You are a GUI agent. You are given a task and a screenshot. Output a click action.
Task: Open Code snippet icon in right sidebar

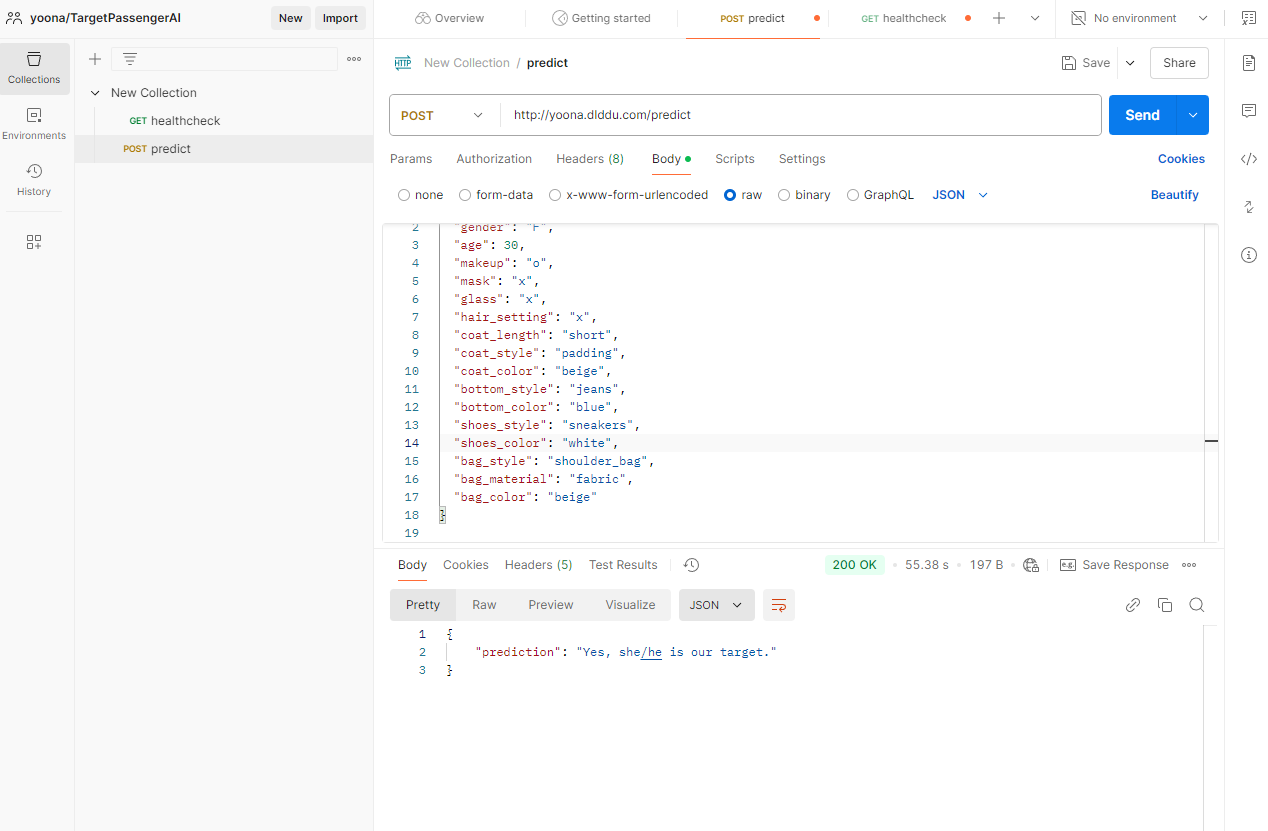point(1249,159)
